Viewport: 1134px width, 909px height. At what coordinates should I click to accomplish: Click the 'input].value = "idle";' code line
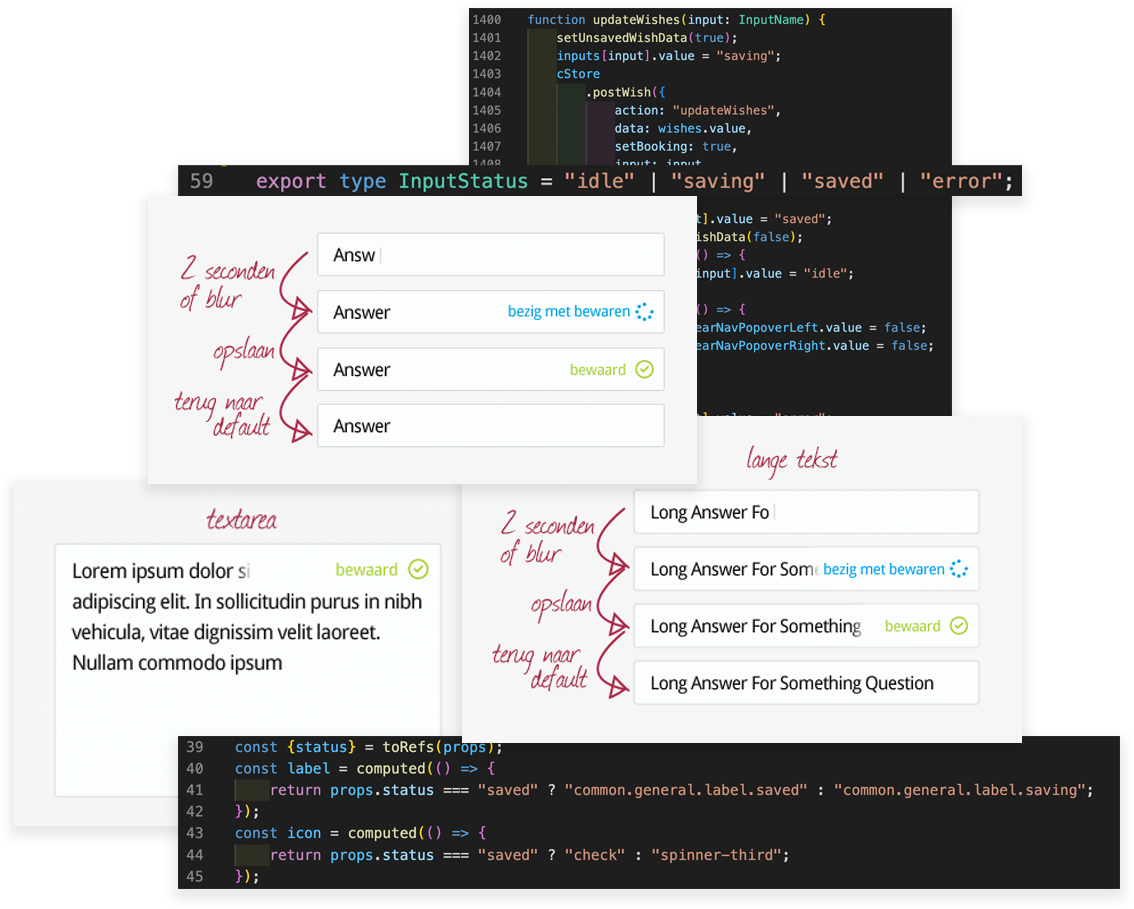pos(775,273)
